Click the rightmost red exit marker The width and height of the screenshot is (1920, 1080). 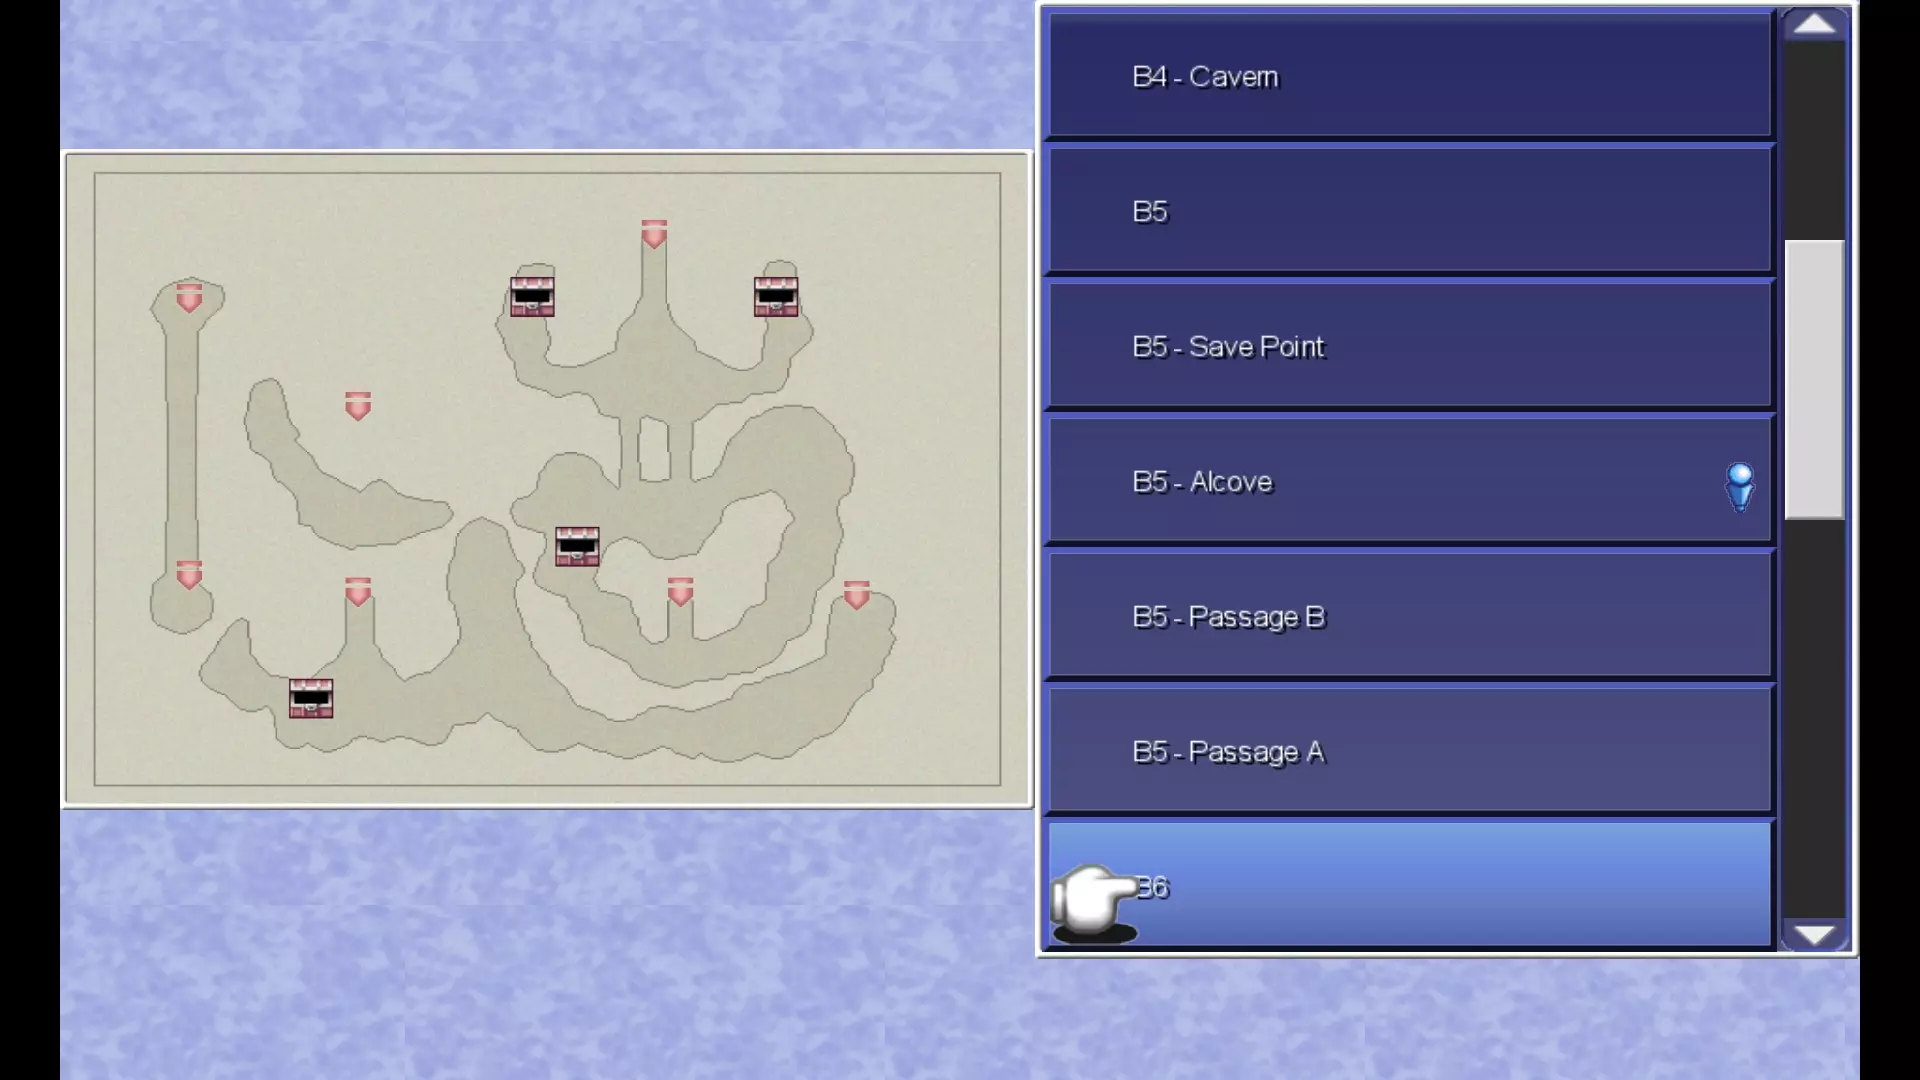tap(856, 595)
